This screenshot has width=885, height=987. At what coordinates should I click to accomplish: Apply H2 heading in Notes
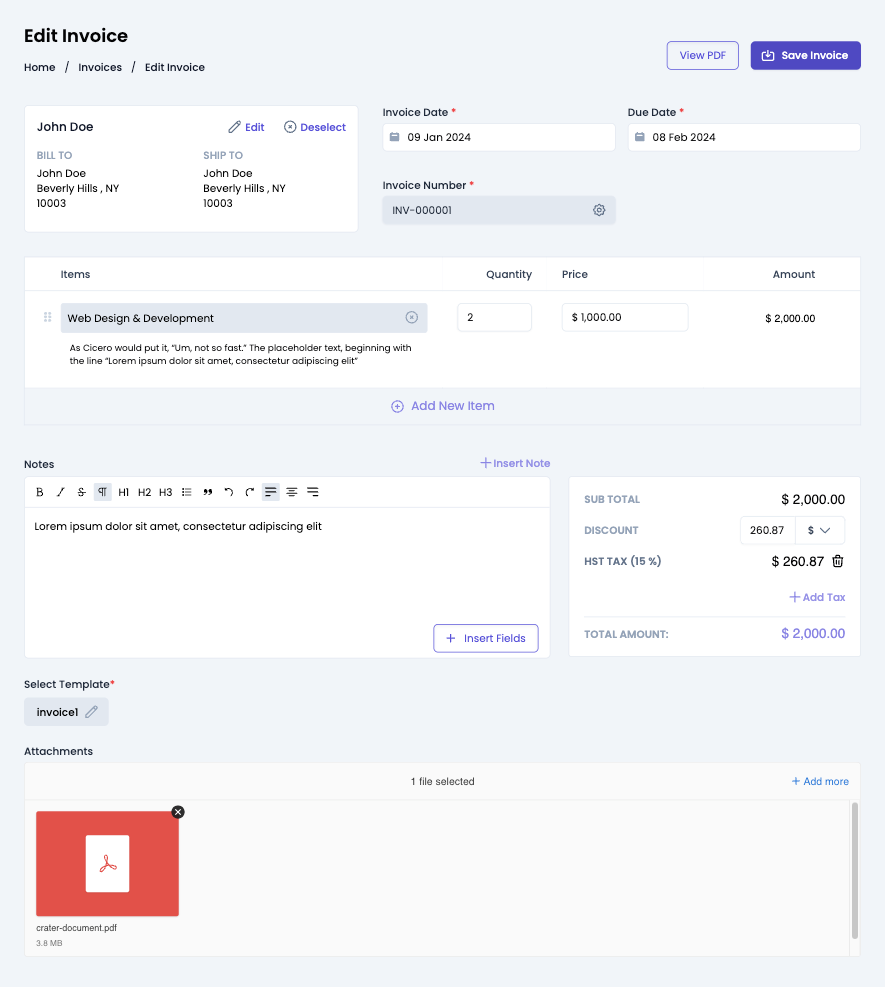144,492
